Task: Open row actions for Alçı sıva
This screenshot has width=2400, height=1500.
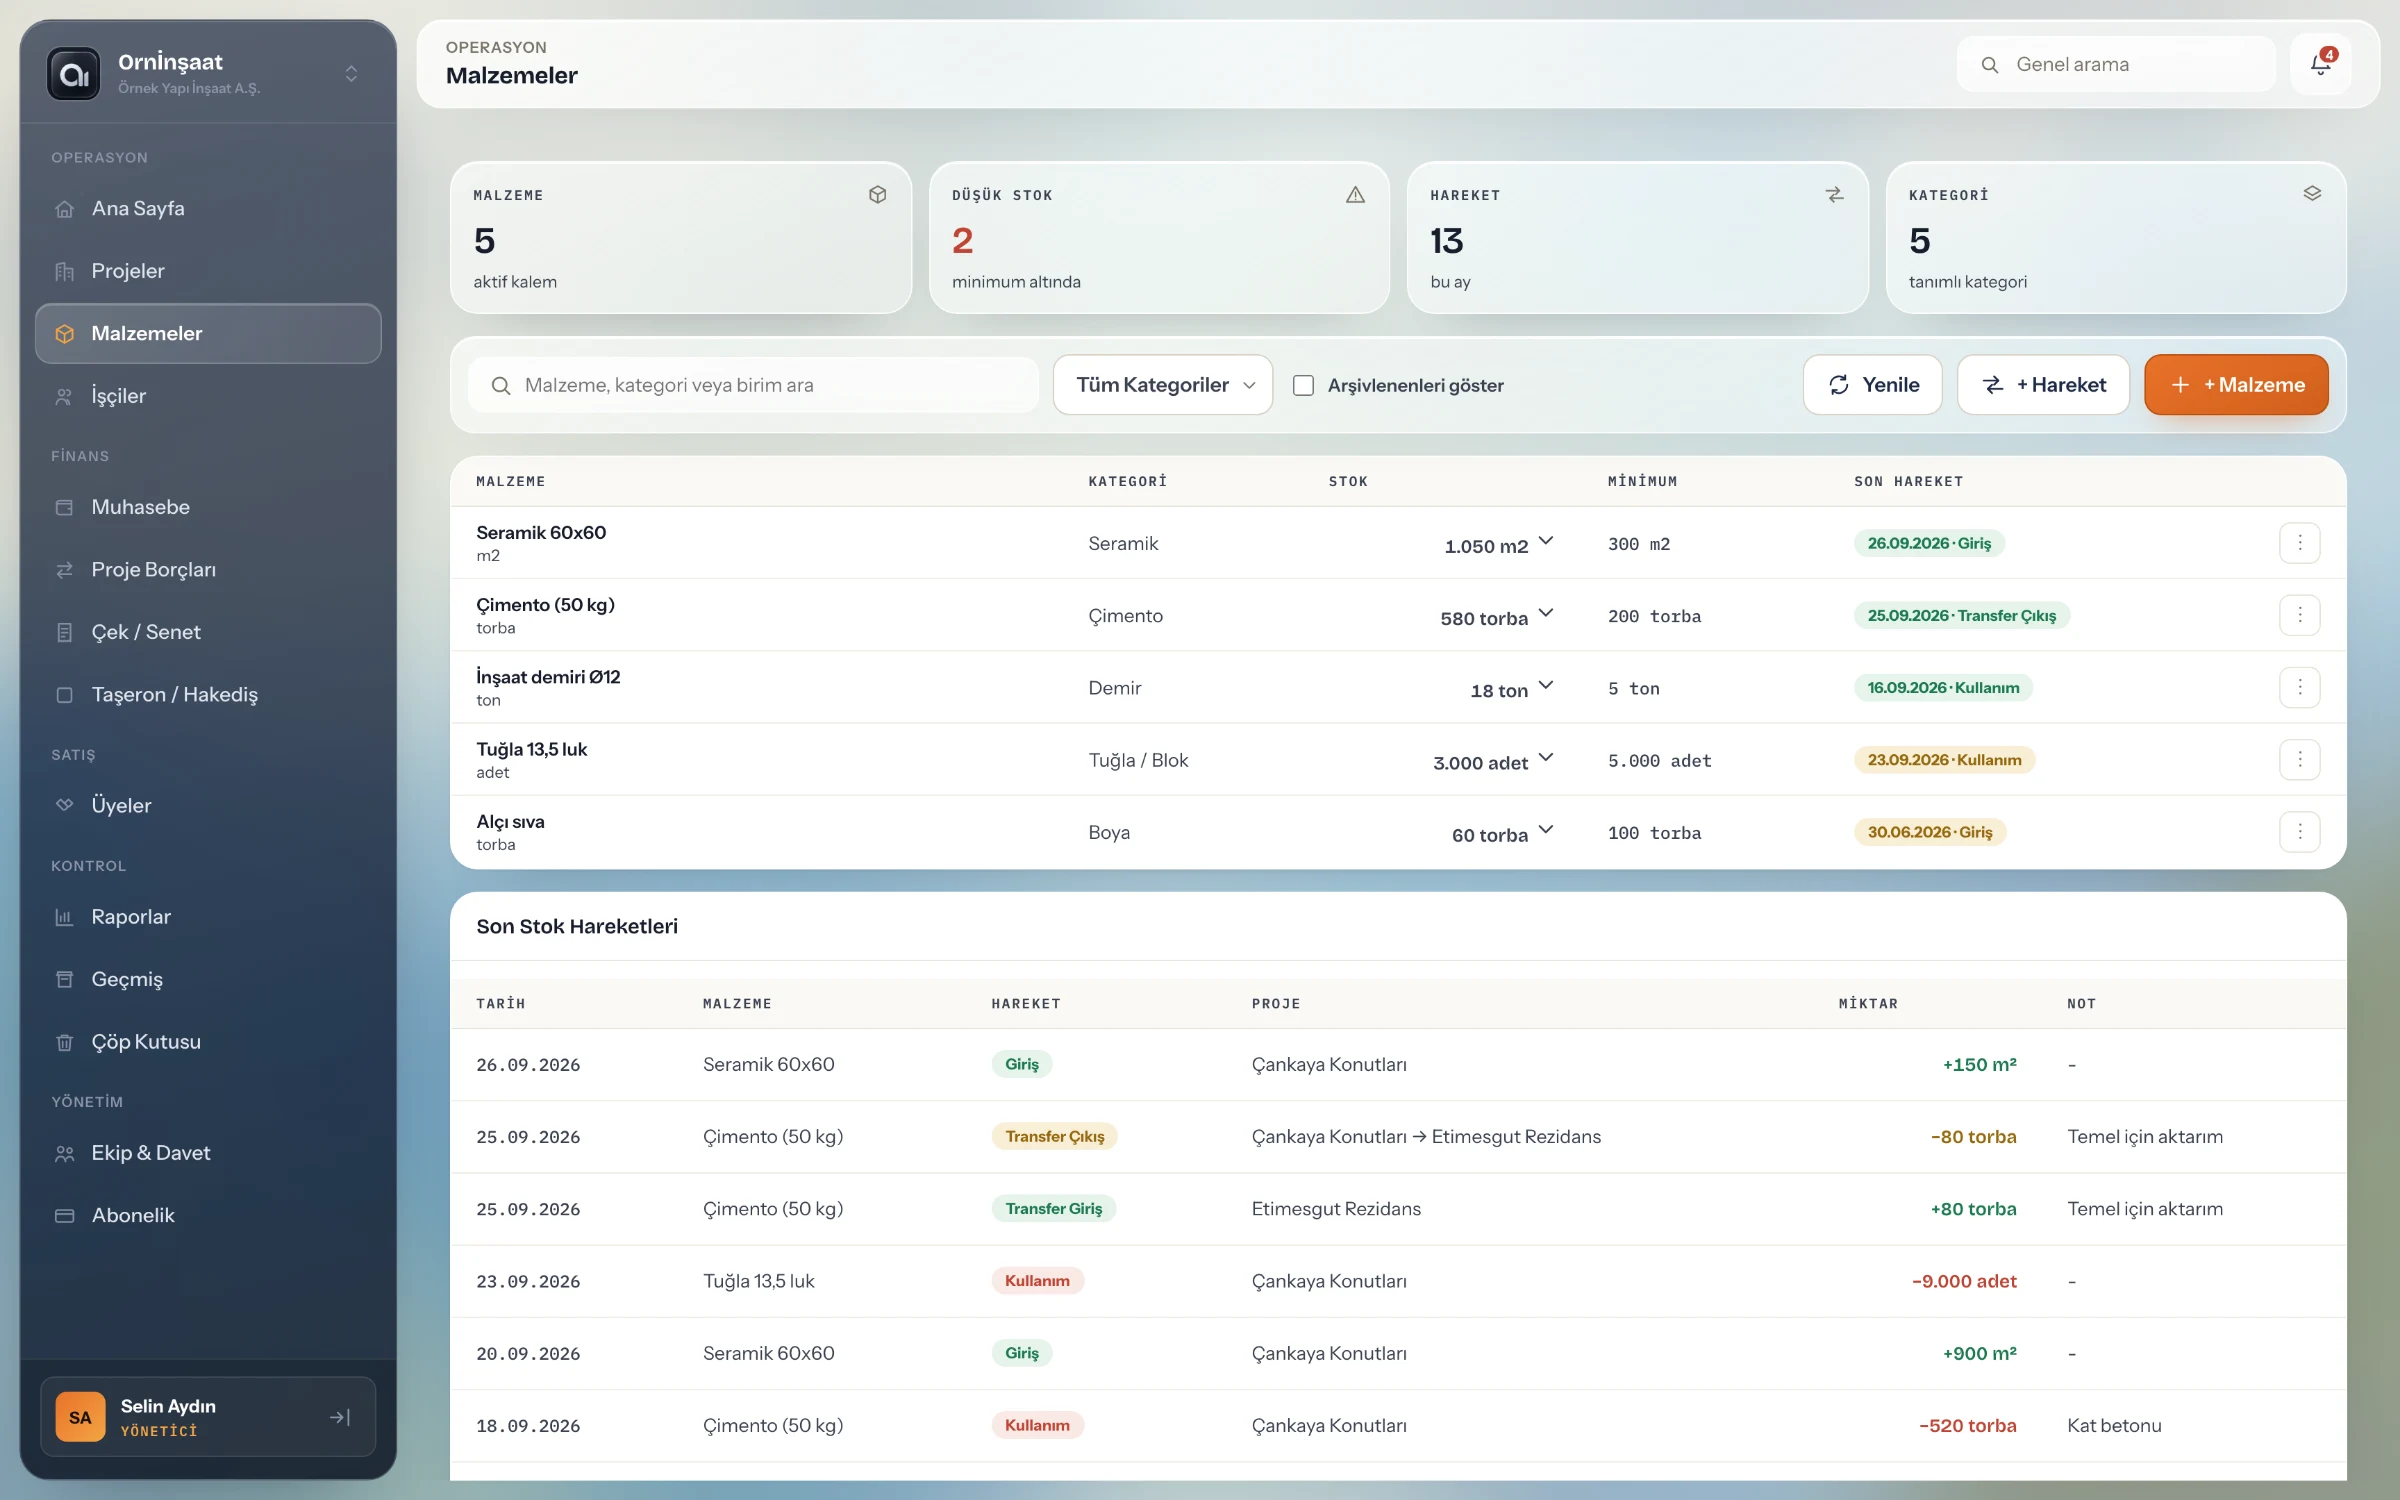Action: 2299,832
